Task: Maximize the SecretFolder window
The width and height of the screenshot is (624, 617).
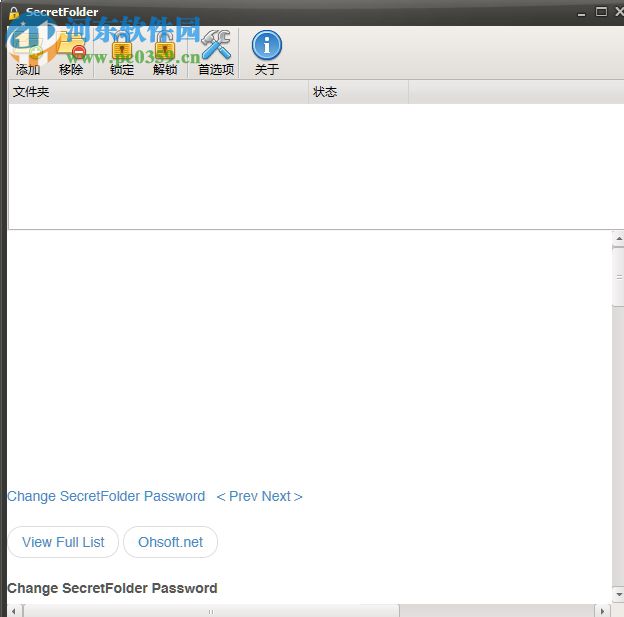Action: point(601,12)
